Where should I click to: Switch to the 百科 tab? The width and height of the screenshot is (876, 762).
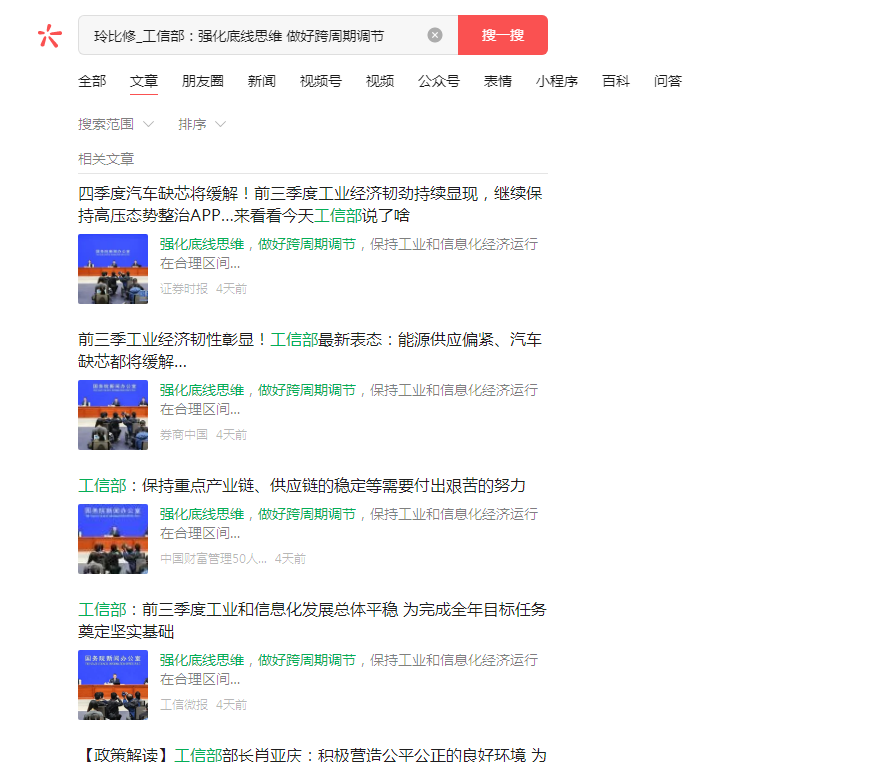point(616,81)
